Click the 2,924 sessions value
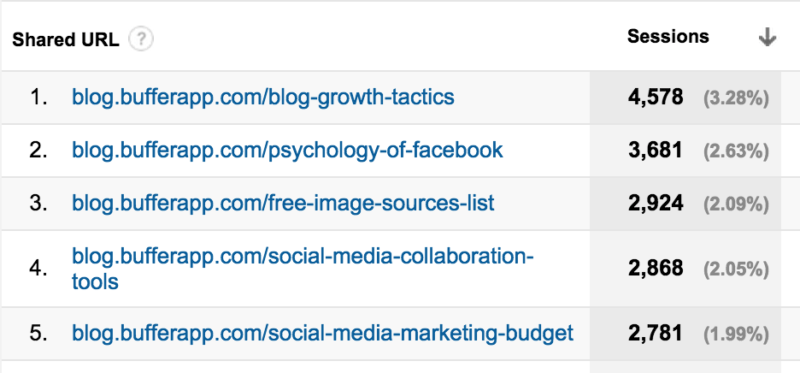The image size is (800, 373). tap(656, 203)
